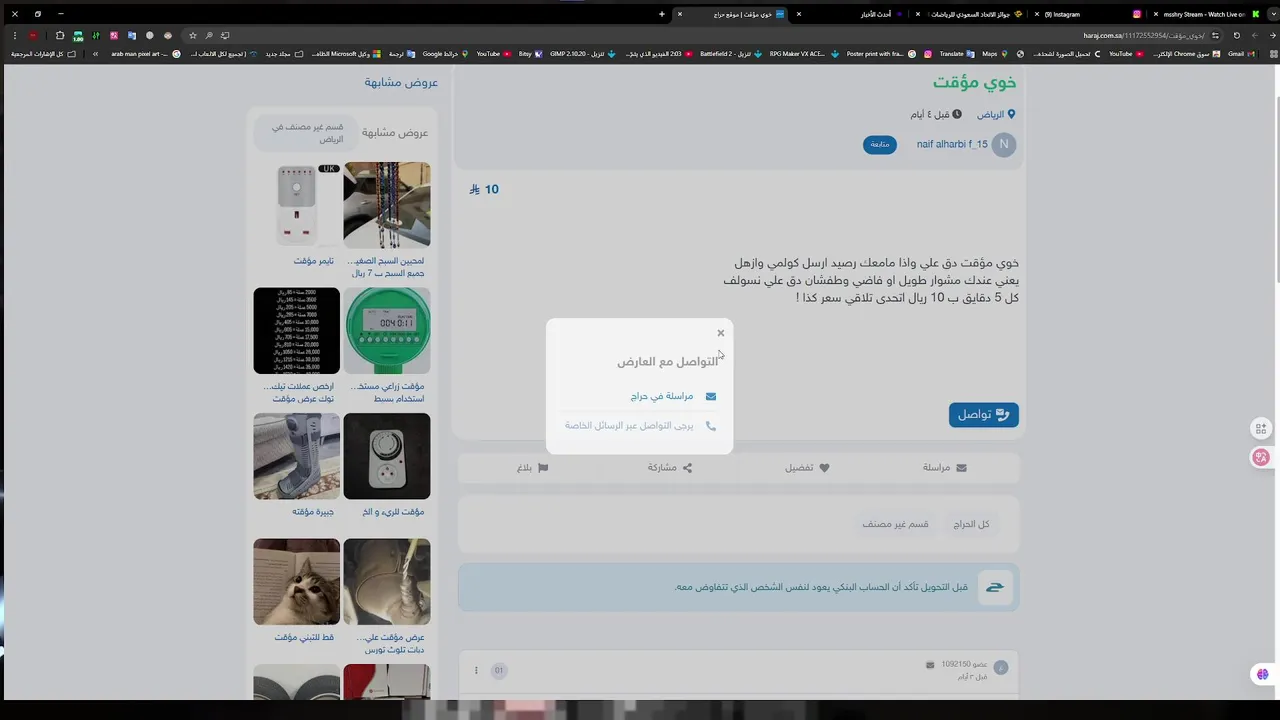Open Chrome three-dot menu

point(14,35)
